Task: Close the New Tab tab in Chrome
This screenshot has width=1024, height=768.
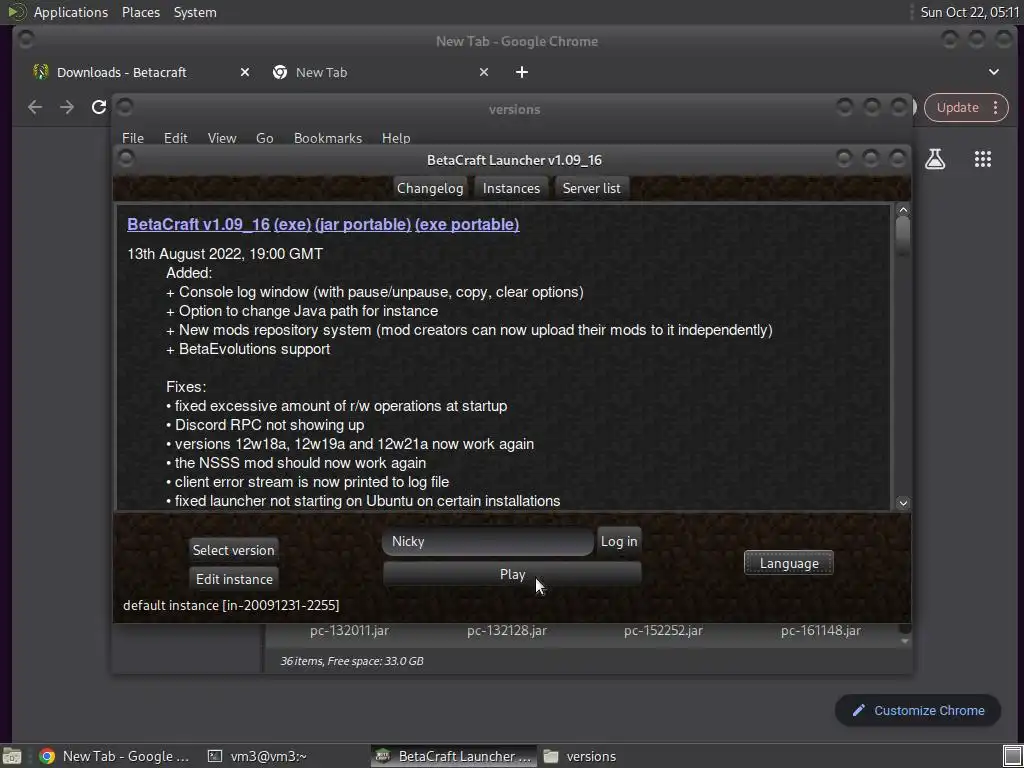Action: (483, 72)
